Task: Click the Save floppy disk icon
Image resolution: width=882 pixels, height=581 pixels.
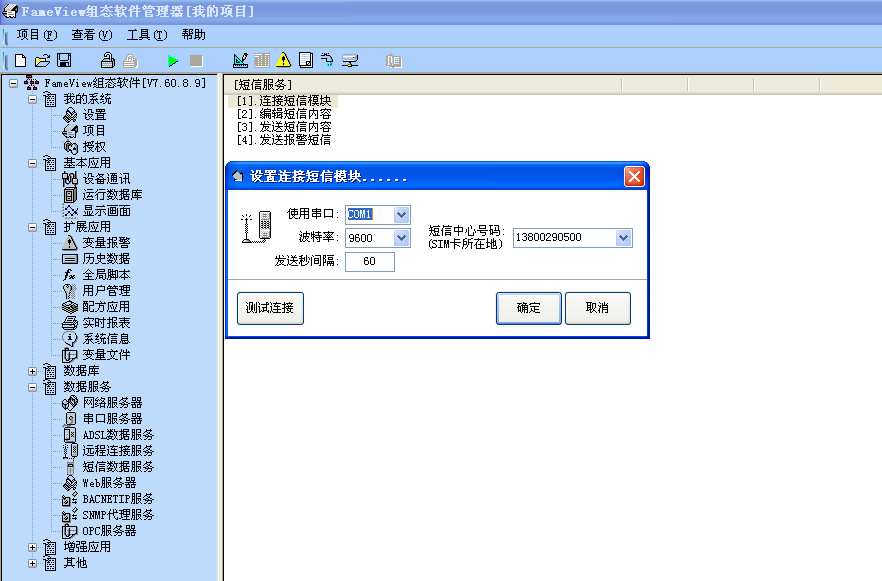Action: (64, 61)
